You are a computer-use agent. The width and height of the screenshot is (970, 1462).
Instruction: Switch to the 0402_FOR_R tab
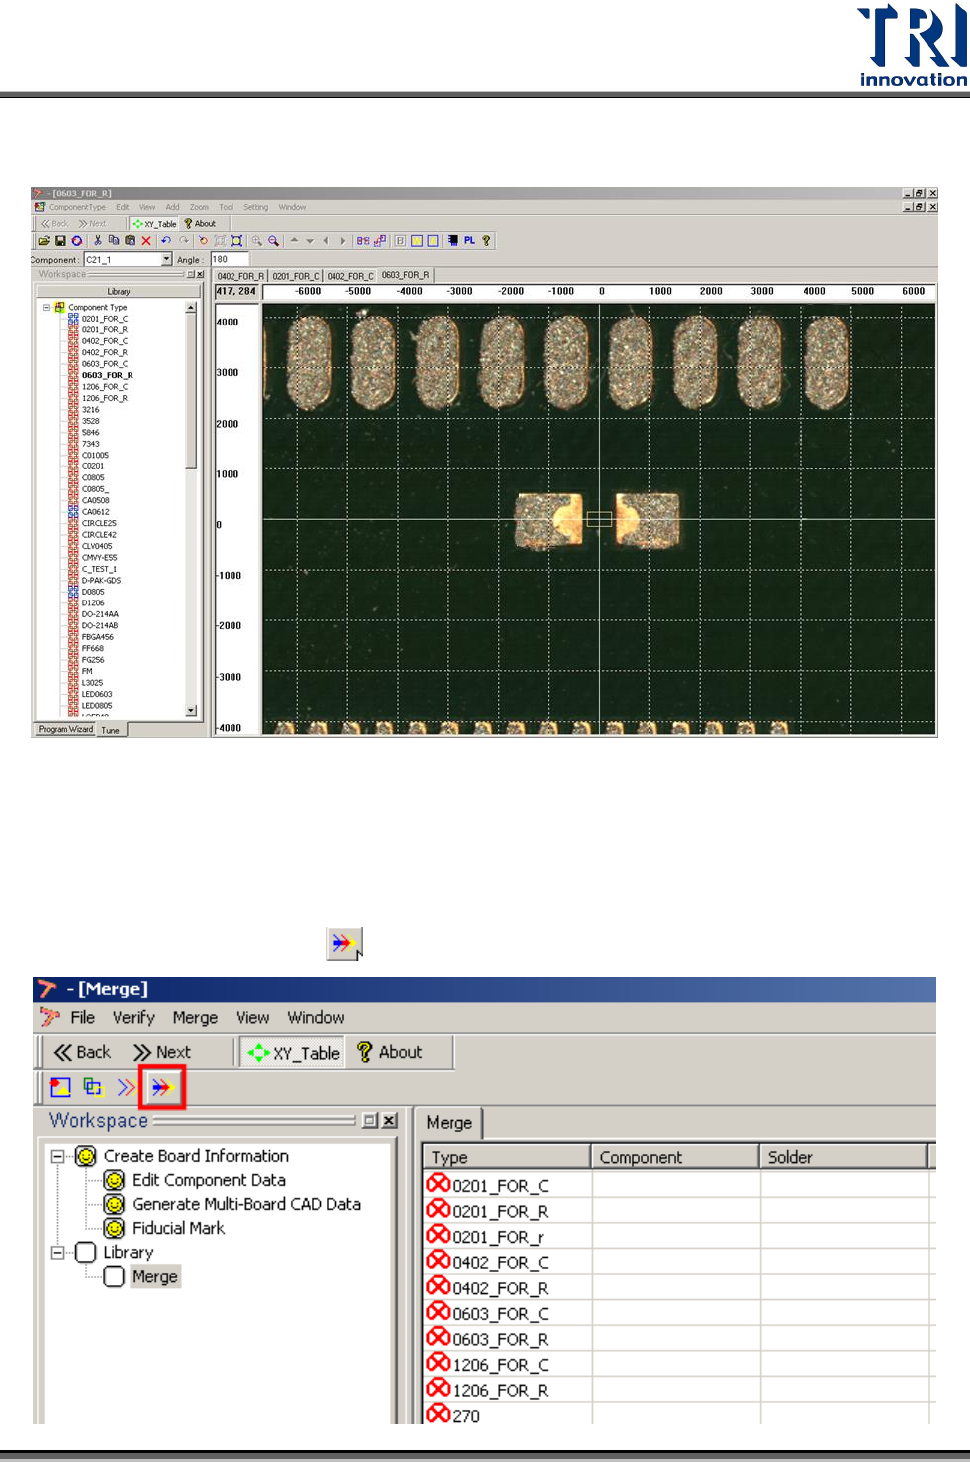tap(241, 276)
